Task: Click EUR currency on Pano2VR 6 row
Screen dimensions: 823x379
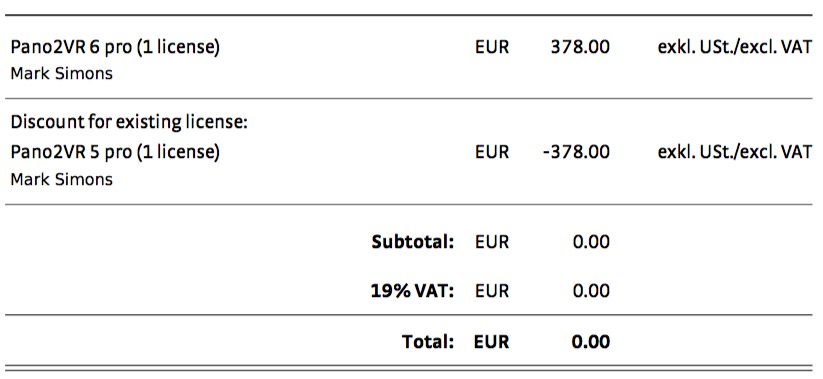Action: [x=492, y=47]
